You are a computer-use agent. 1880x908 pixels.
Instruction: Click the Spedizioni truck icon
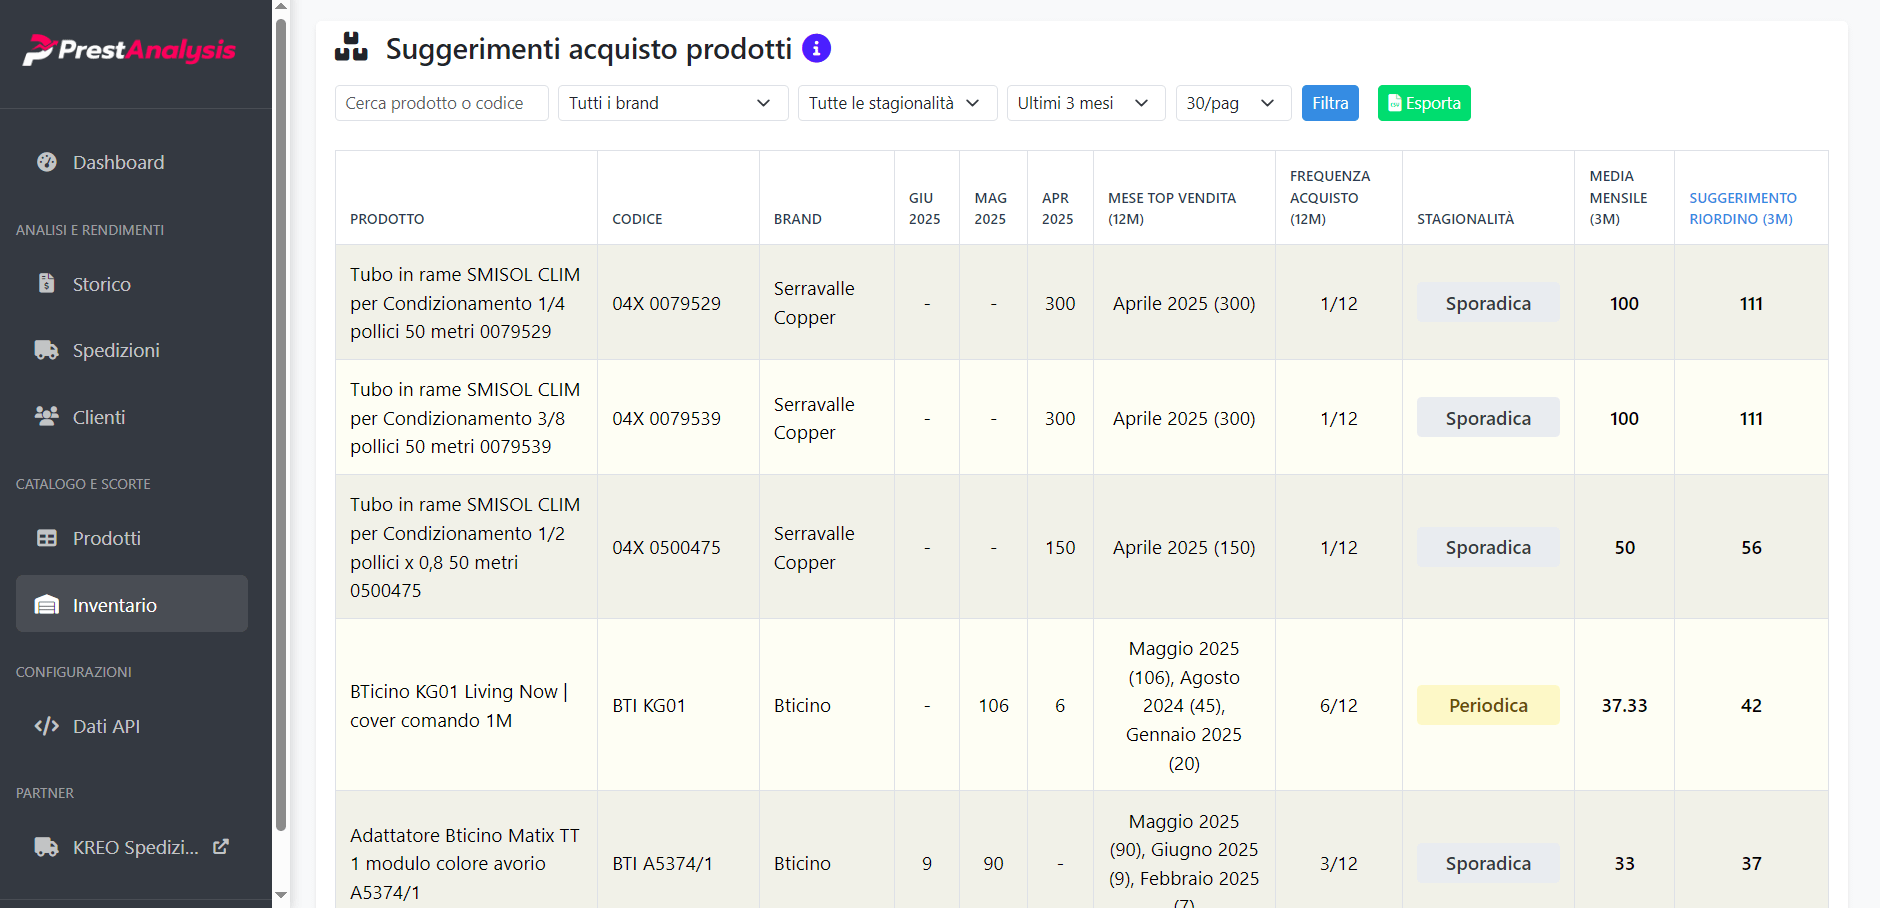[47, 350]
